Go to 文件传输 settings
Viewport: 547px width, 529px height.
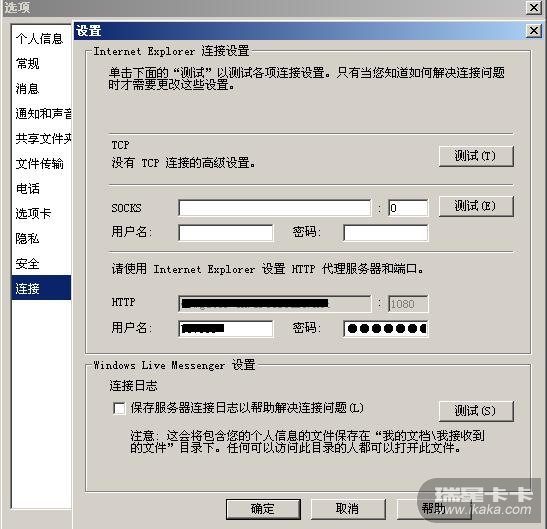(x=41, y=164)
